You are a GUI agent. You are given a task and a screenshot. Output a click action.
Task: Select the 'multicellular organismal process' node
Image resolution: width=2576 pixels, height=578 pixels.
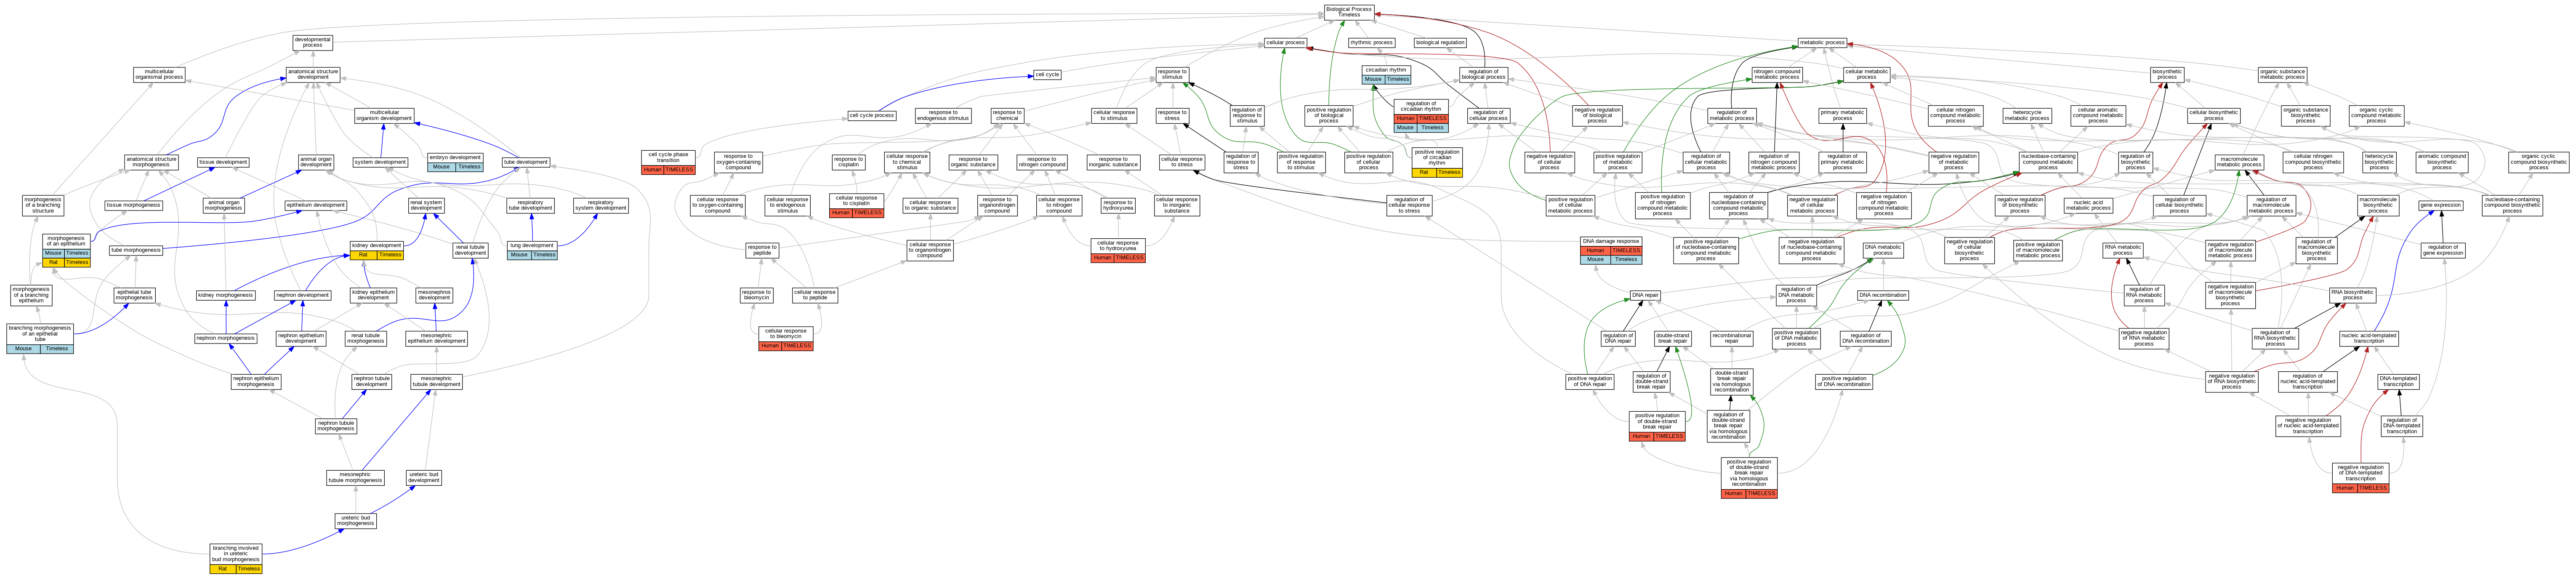coord(159,75)
